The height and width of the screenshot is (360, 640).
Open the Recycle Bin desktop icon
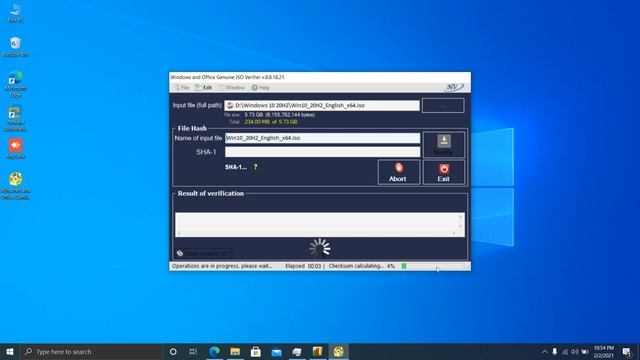(16, 47)
